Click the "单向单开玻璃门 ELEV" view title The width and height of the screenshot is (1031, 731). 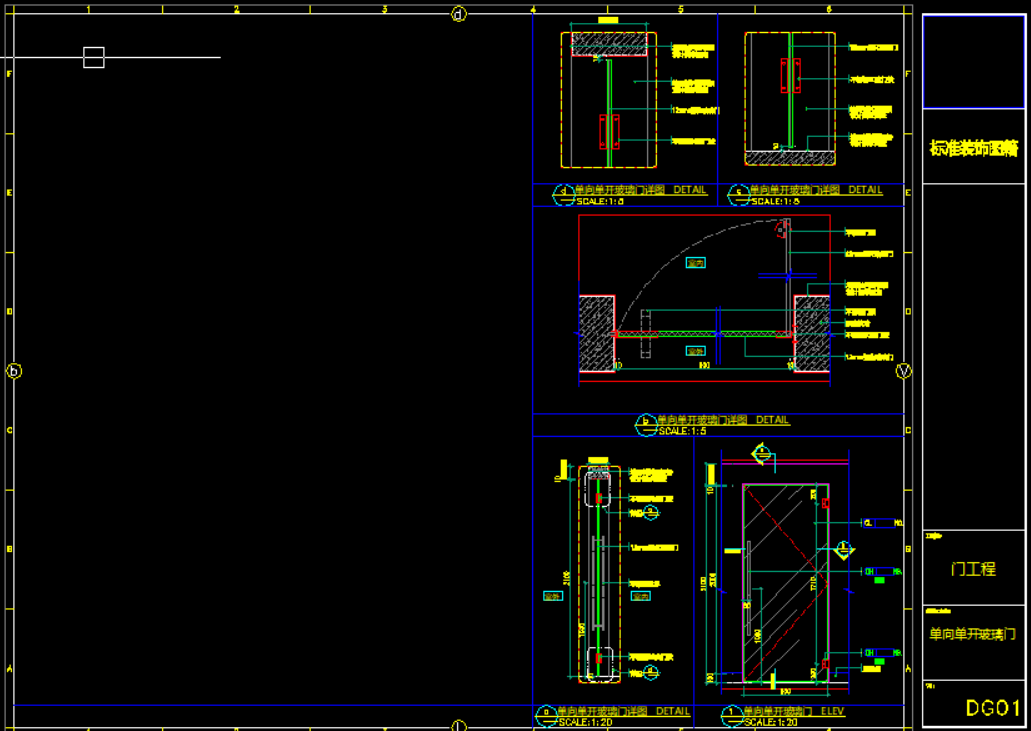pyautogui.click(x=794, y=711)
